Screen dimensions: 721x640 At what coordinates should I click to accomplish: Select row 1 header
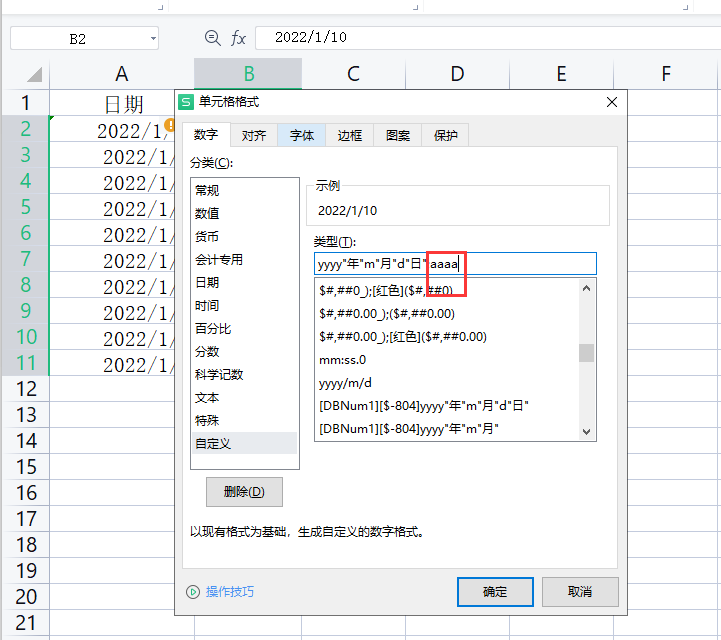[x=25, y=103]
